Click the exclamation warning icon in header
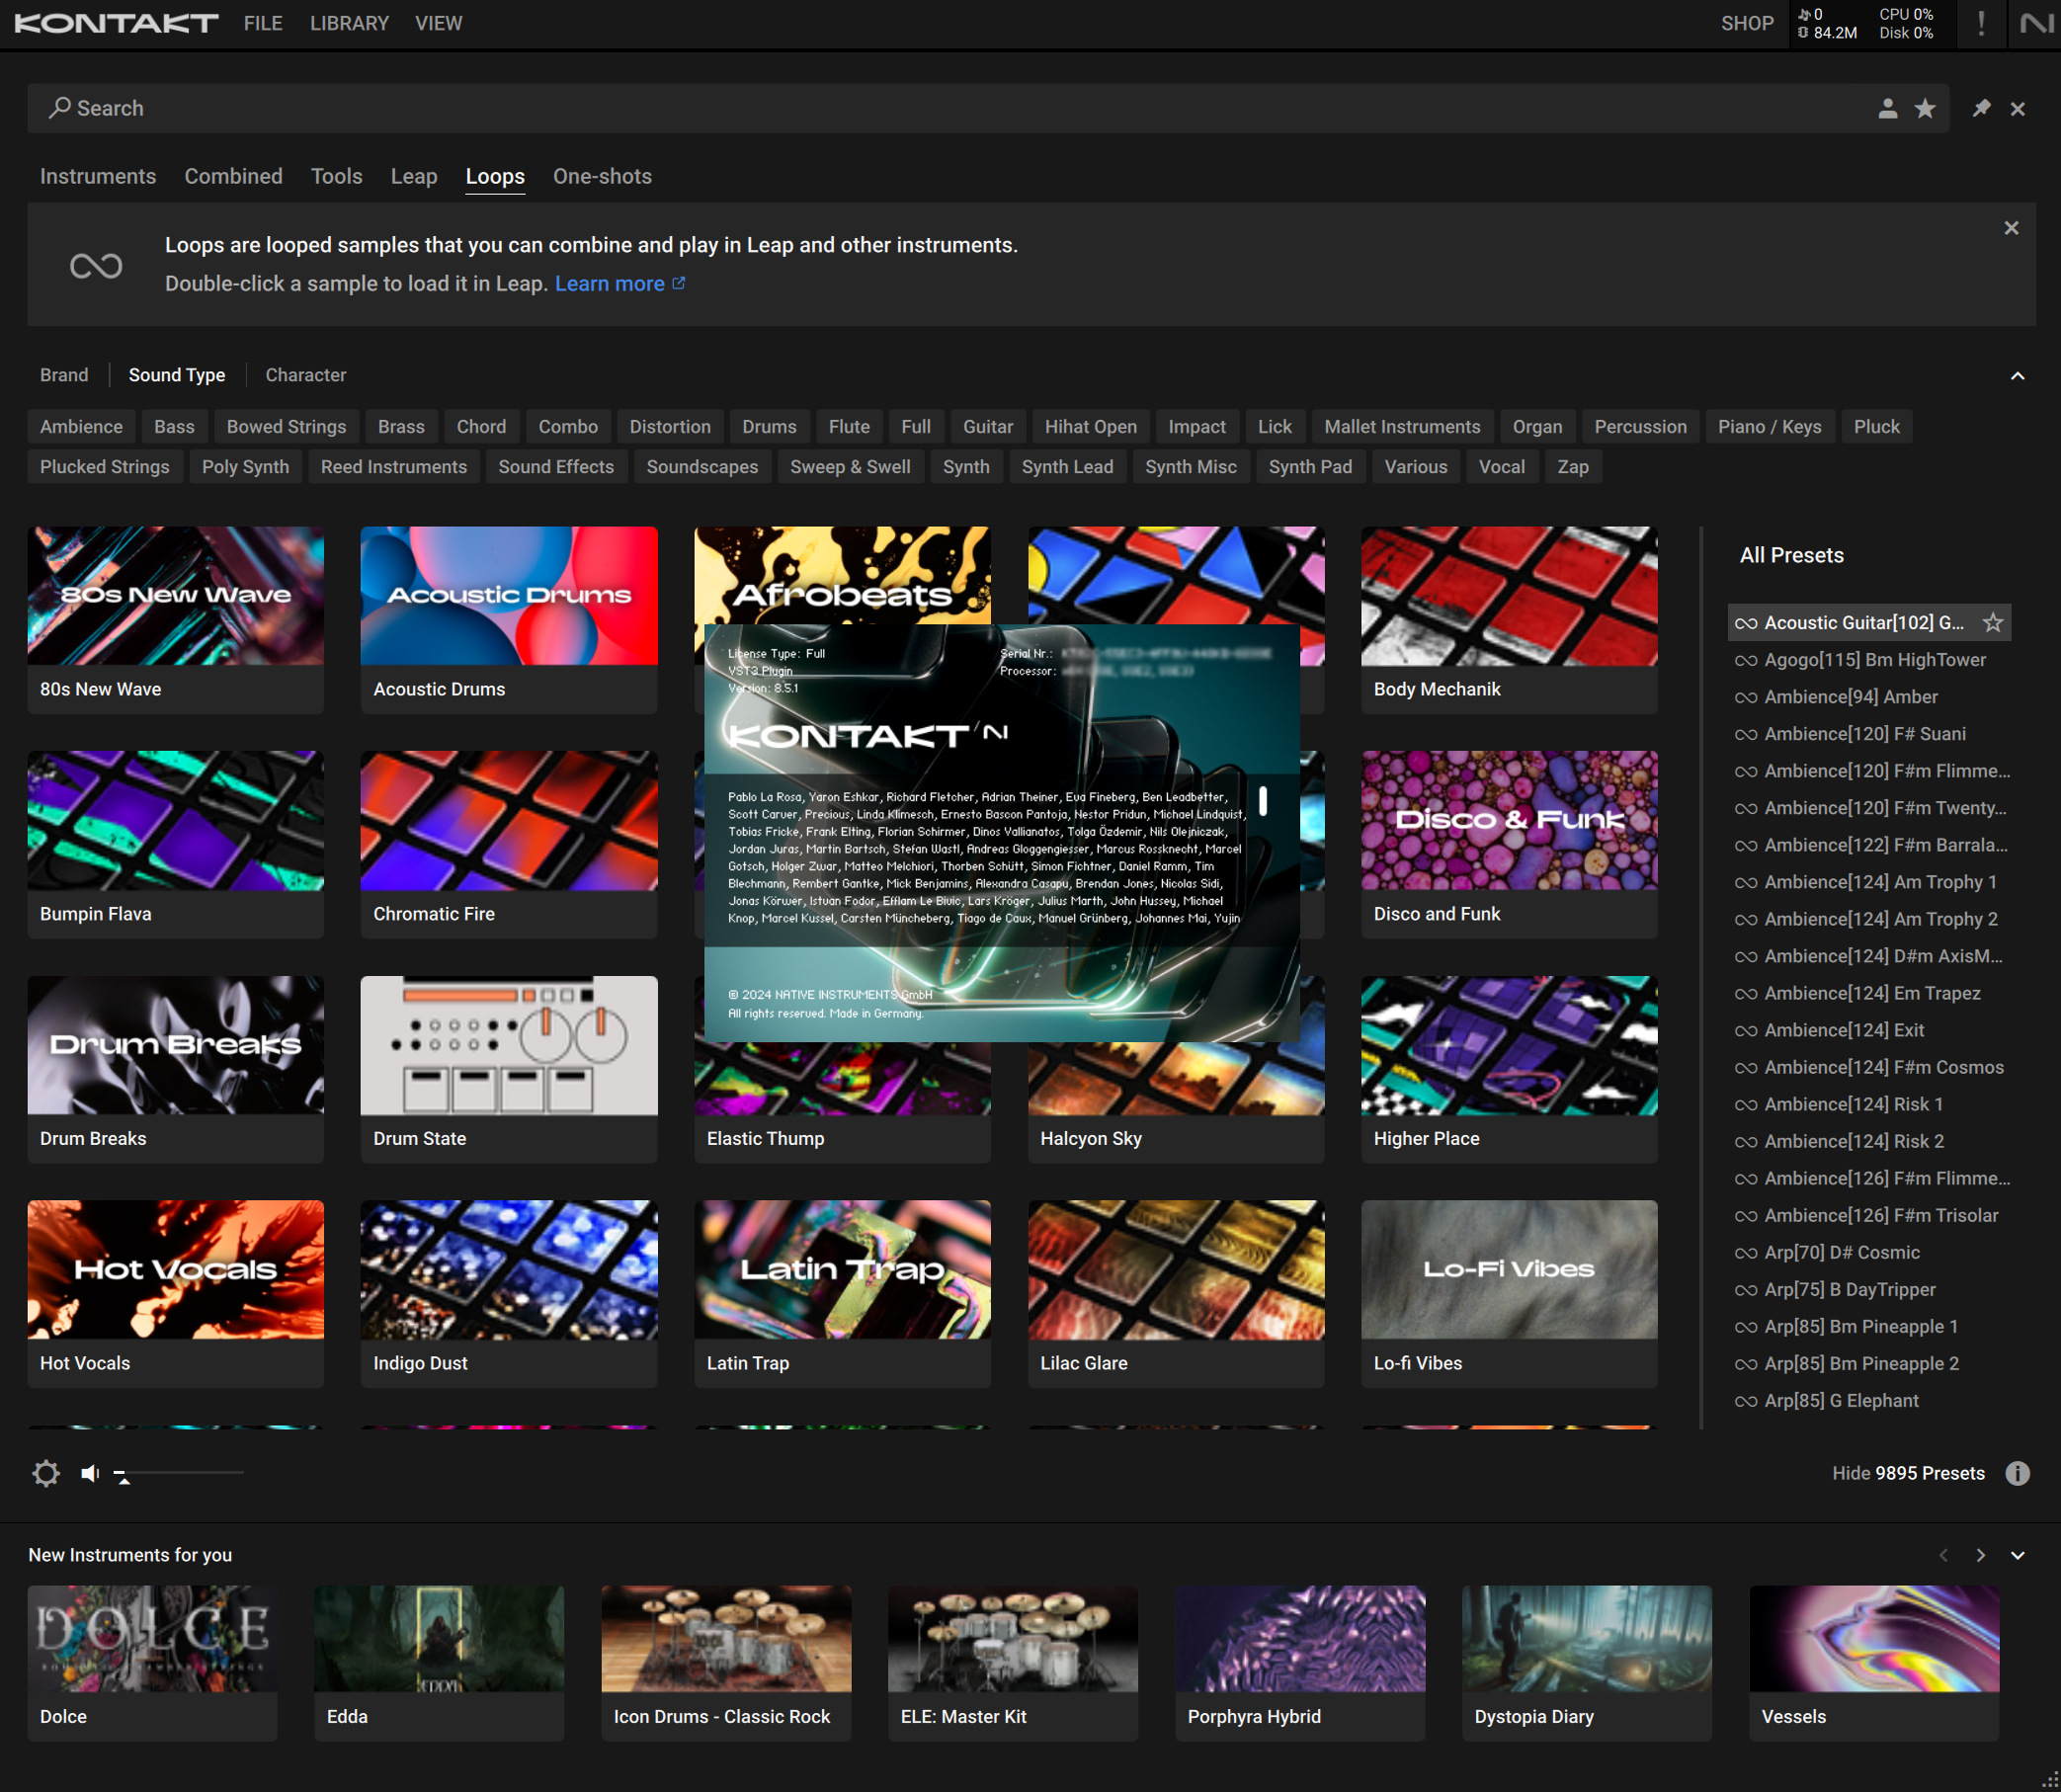This screenshot has height=1792, width=2061. 1981,23
